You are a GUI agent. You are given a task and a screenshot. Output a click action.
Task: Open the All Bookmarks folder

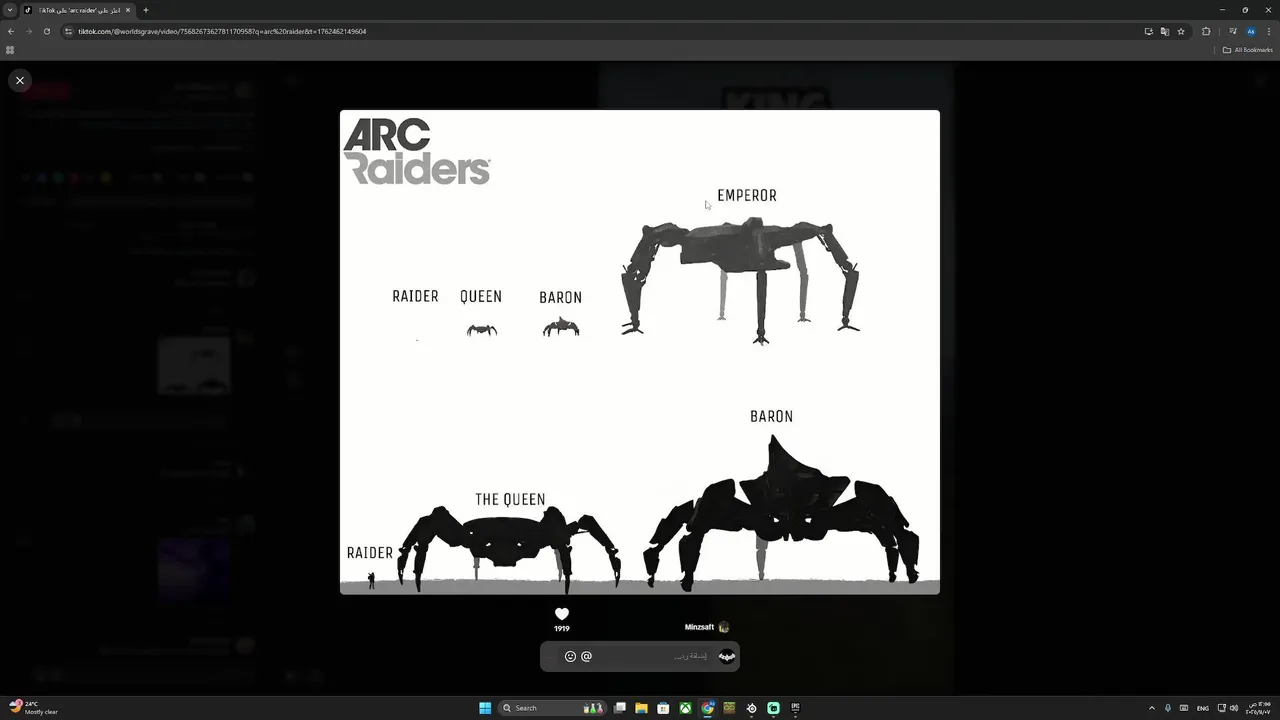coord(1247,50)
